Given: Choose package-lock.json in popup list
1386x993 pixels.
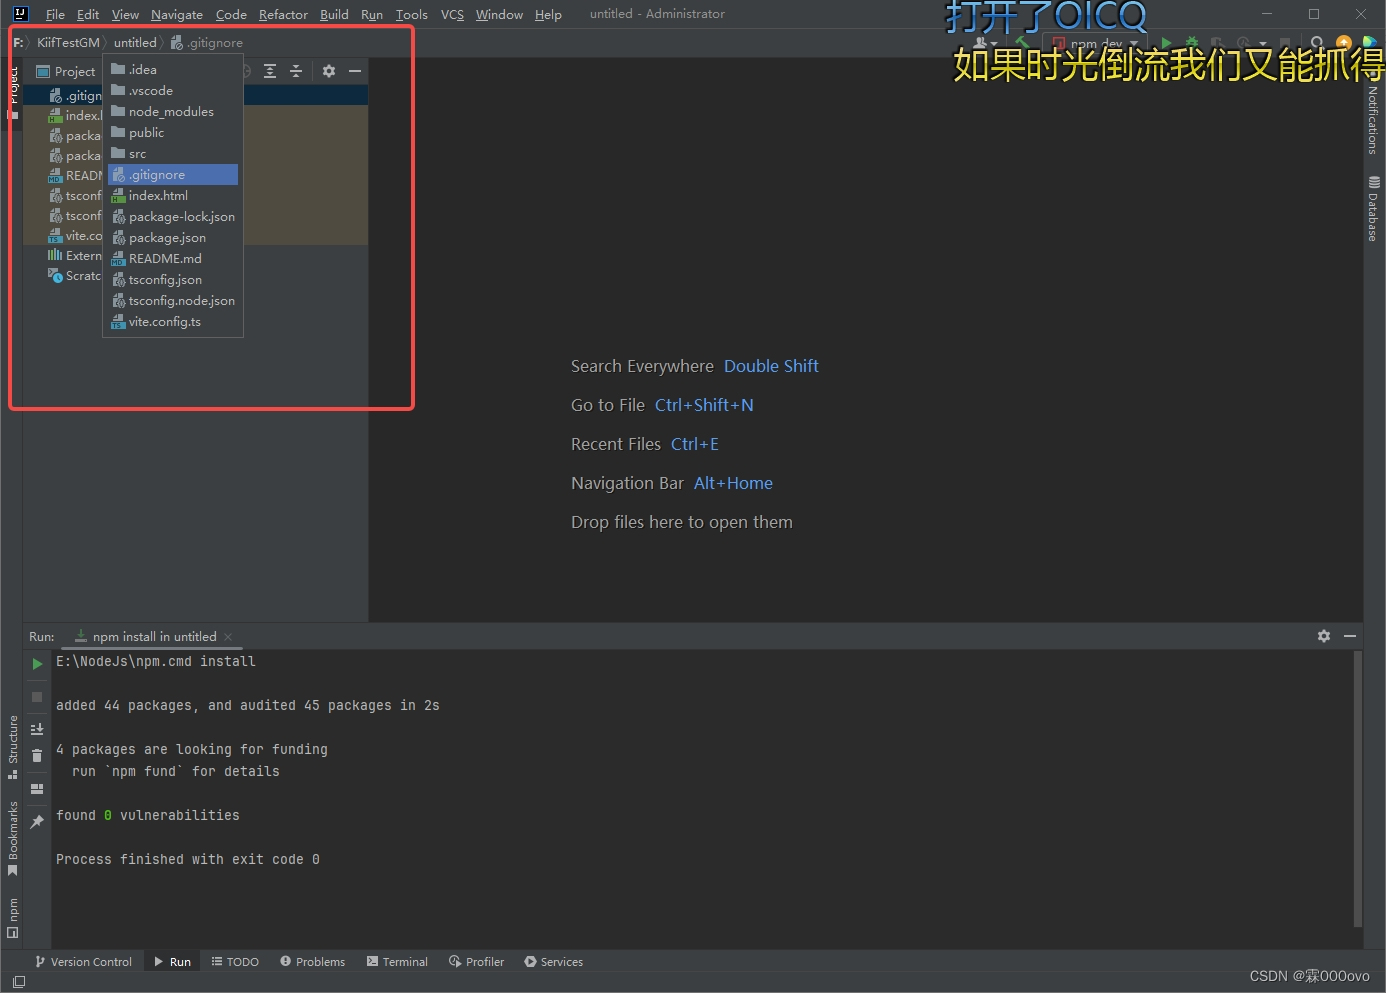Looking at the screenshot, I should tap(173, 217).
